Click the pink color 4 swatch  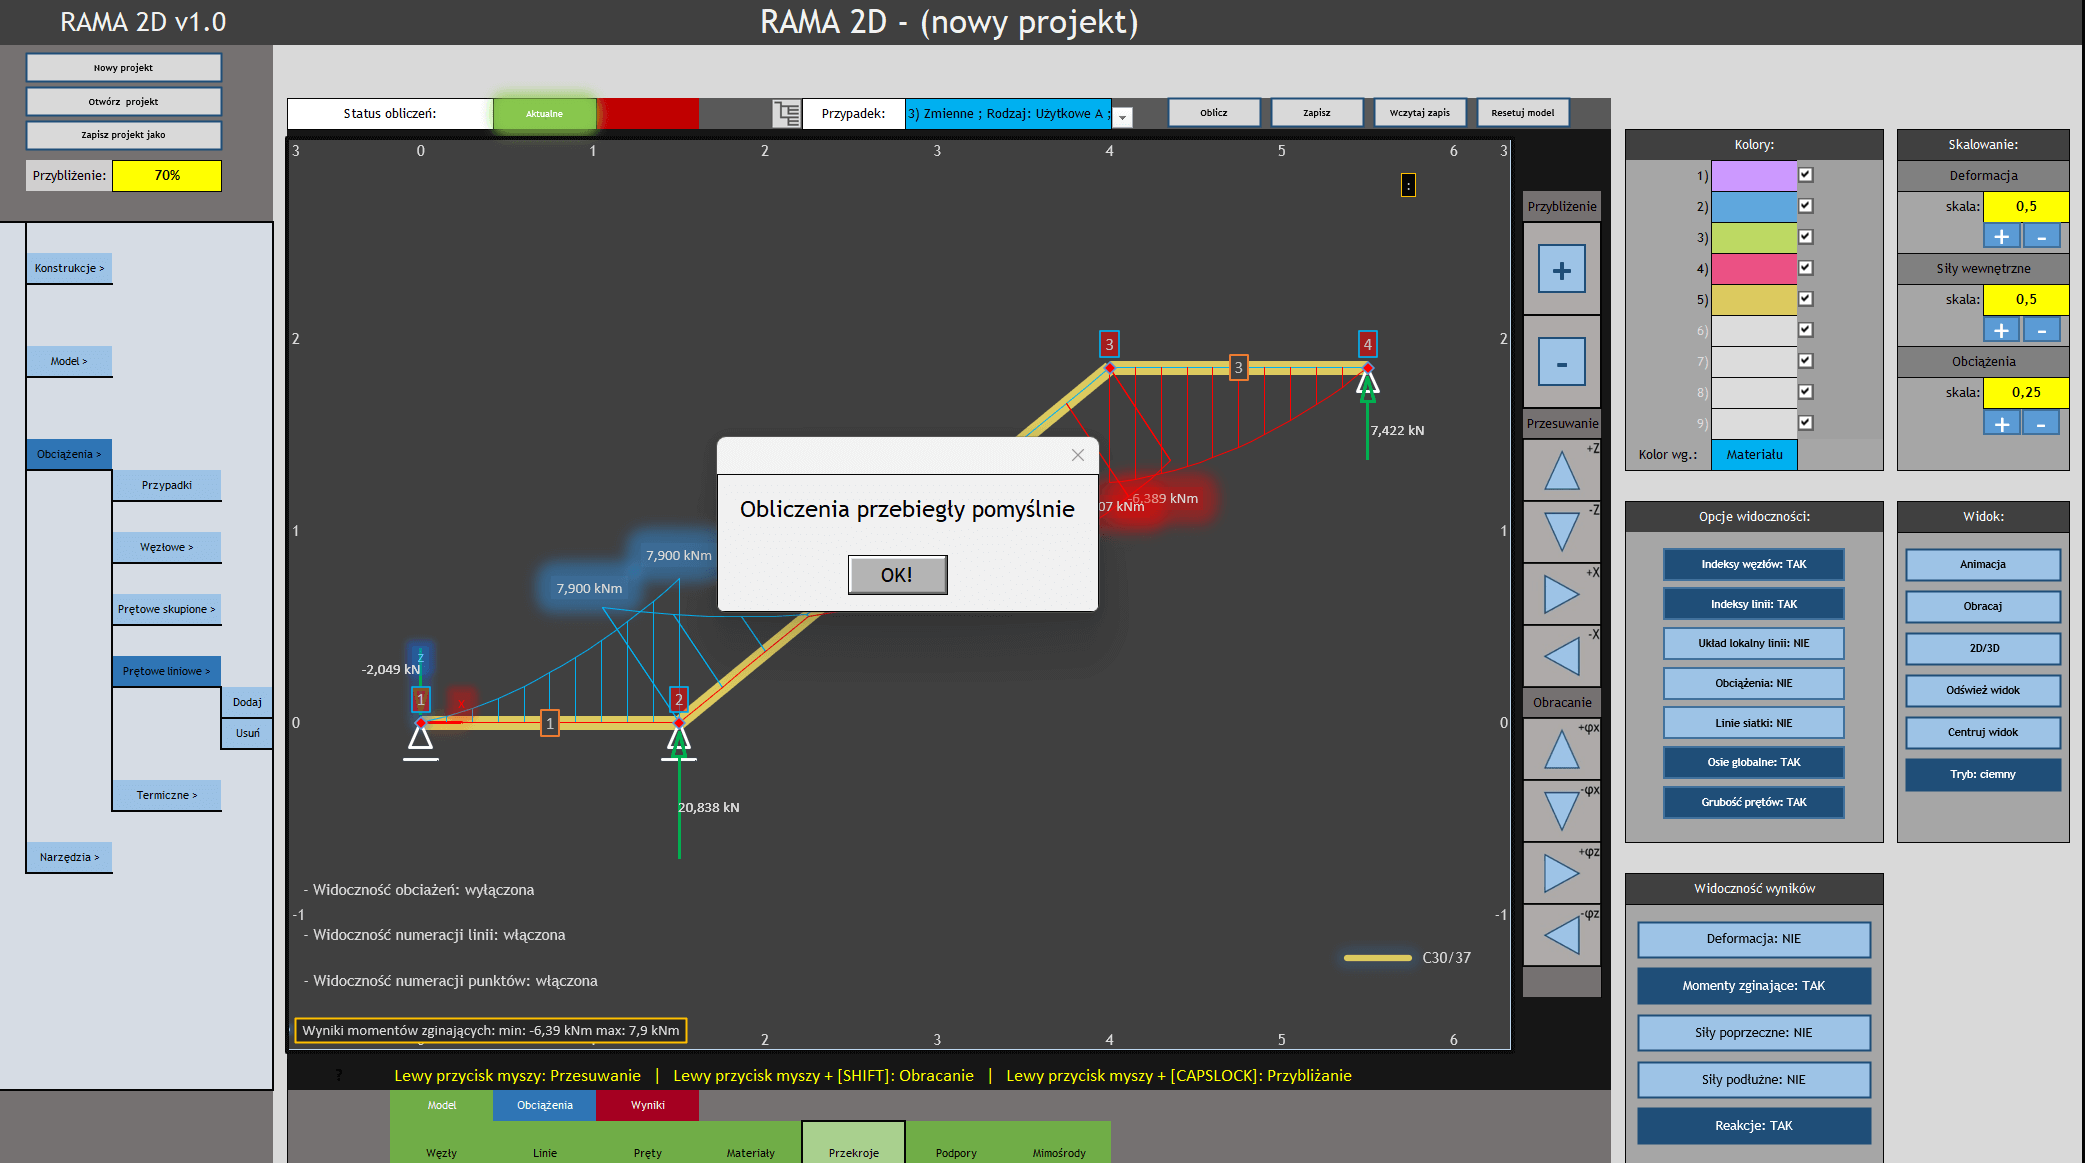click(1754, 268)
